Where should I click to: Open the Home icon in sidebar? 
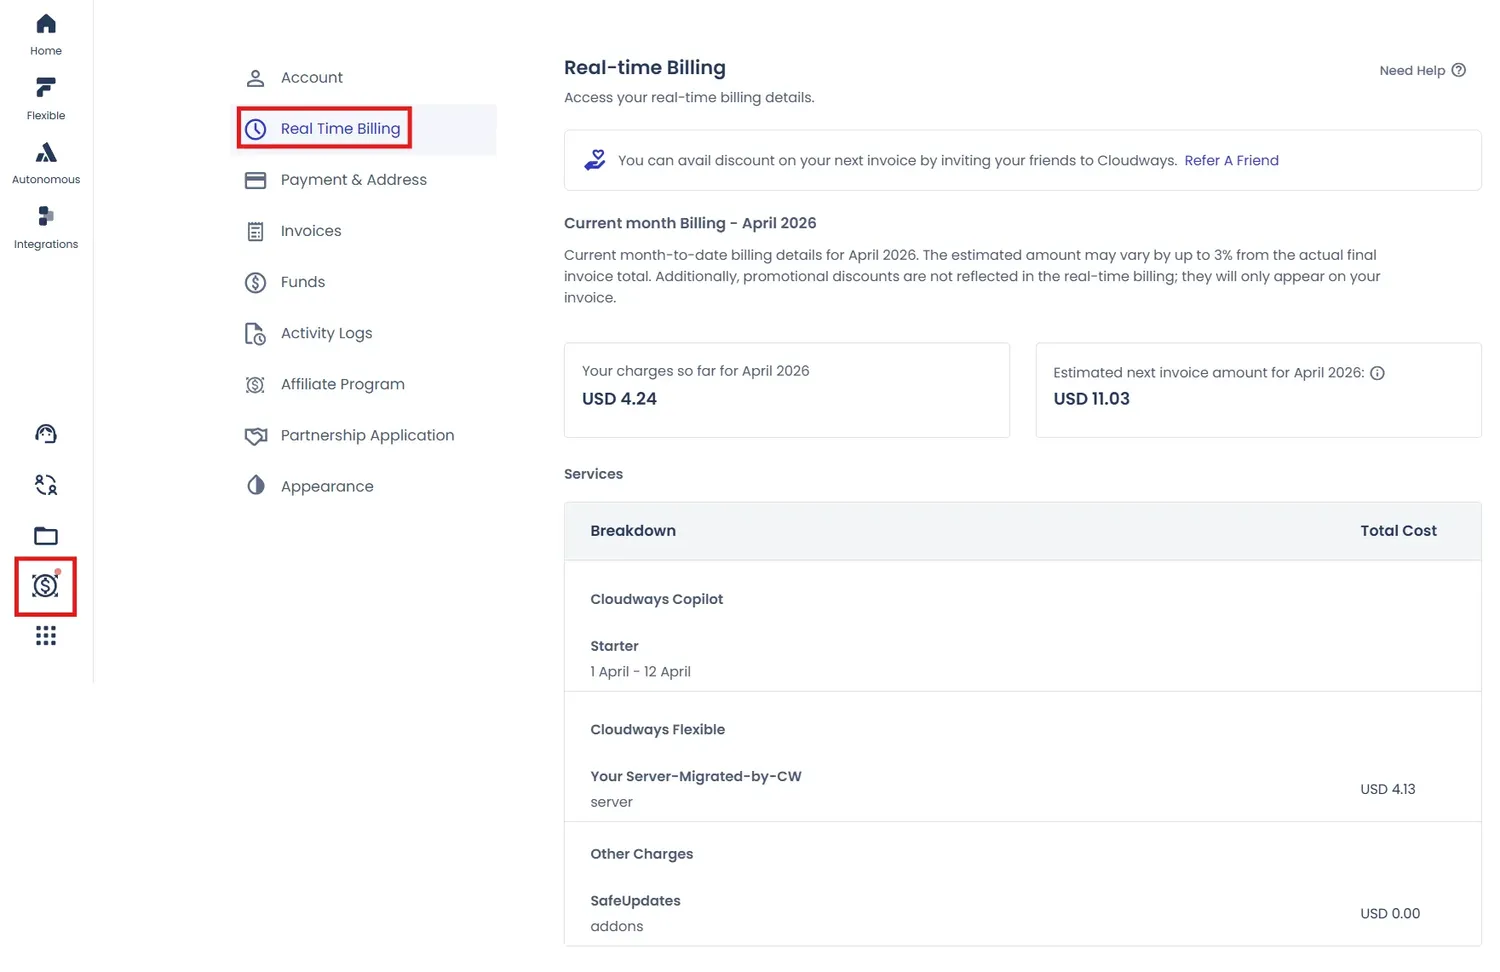click(46, 24)
